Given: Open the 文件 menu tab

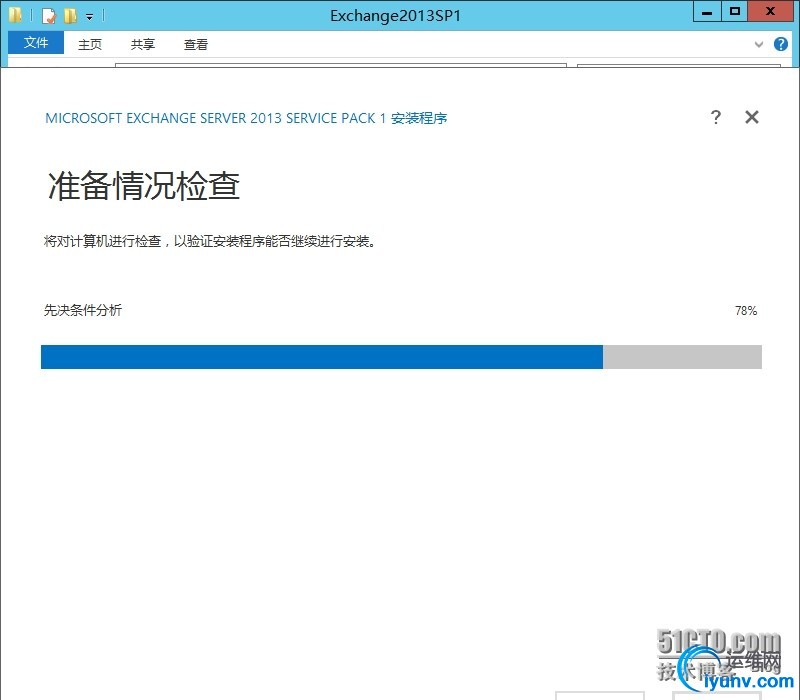Looking at the screenshot, I should pos(36,43).
